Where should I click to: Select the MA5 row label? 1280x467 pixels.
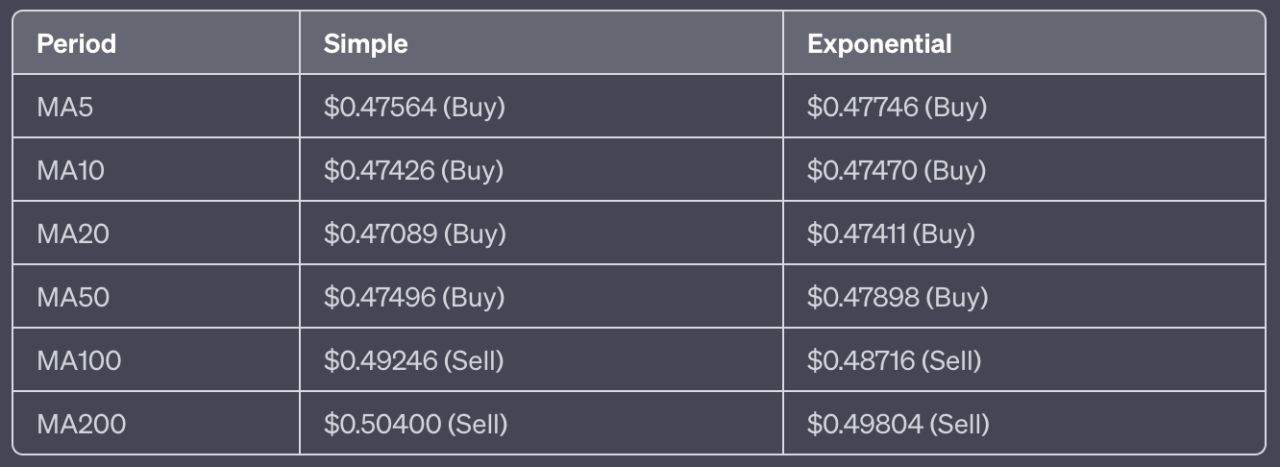[65, 107]
